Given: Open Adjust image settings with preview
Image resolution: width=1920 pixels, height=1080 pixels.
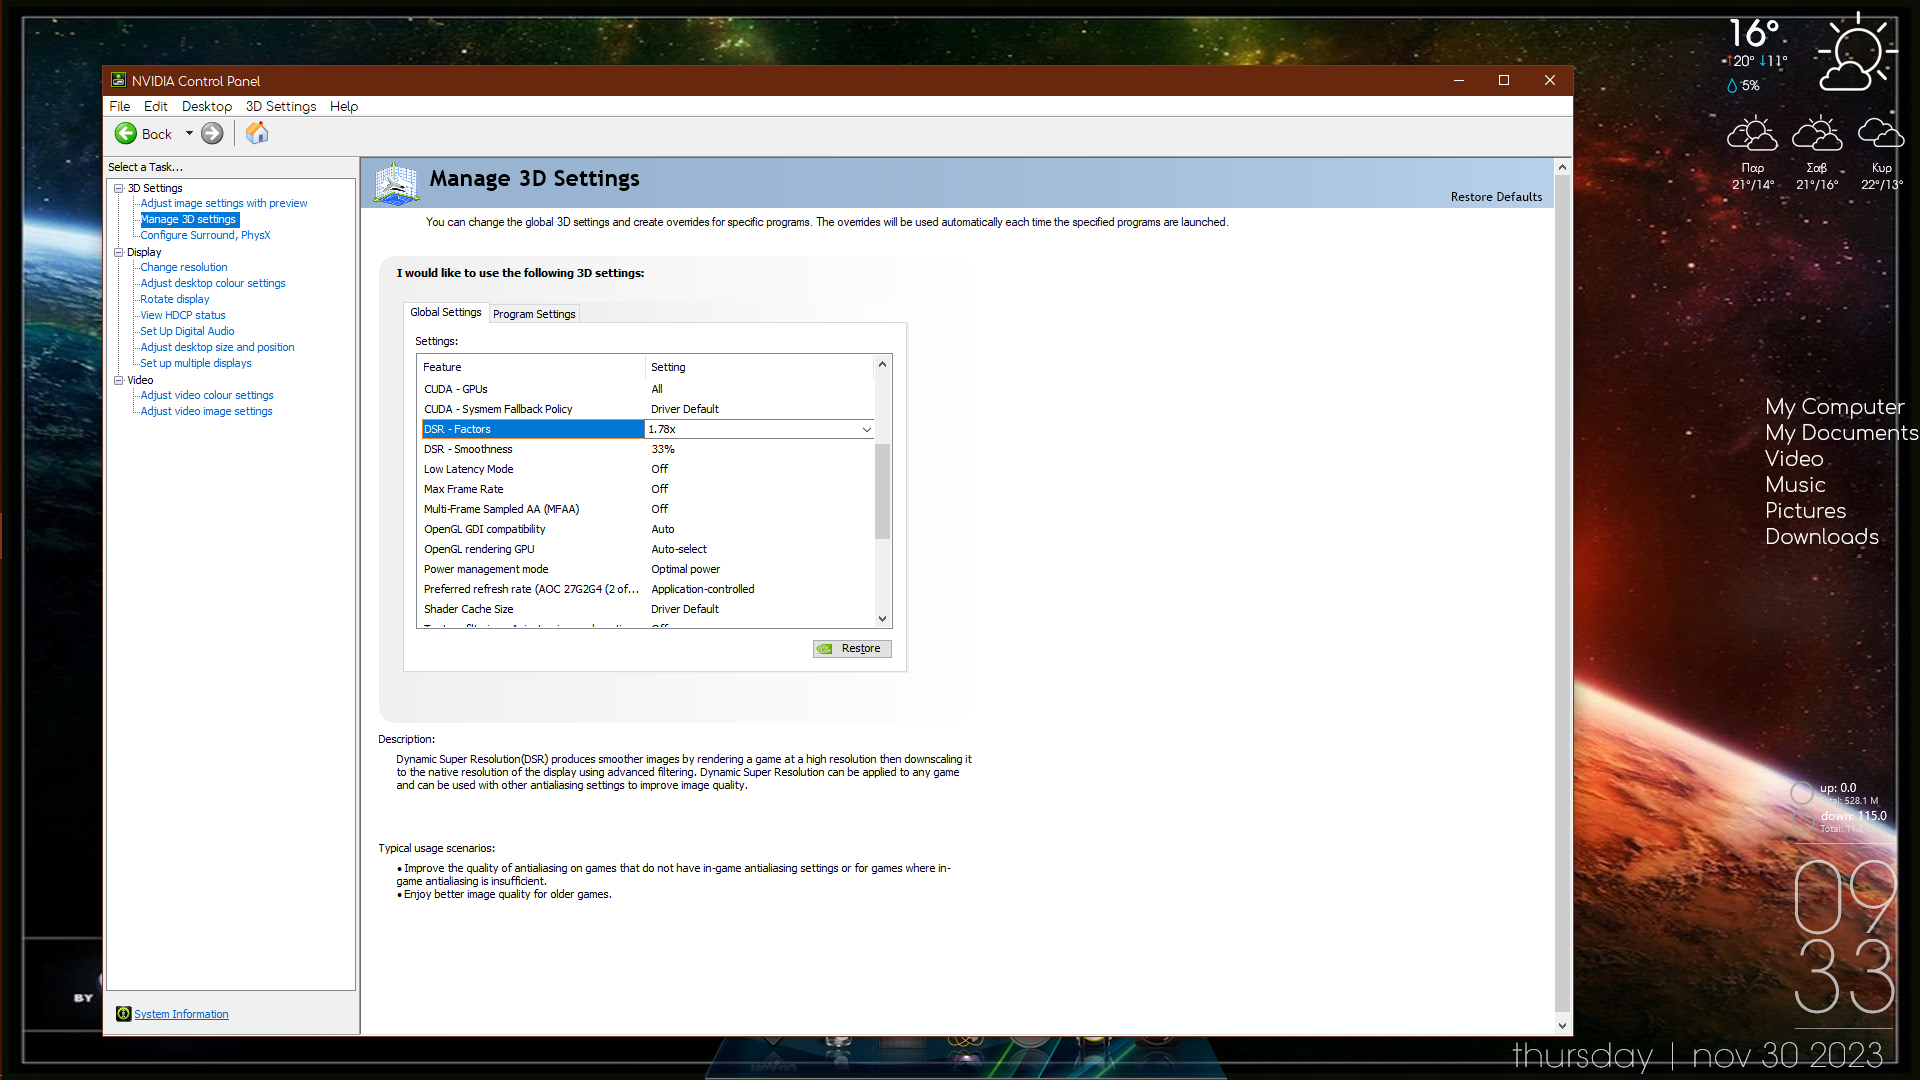Looking at the screenshot, I should click(224, 203).
